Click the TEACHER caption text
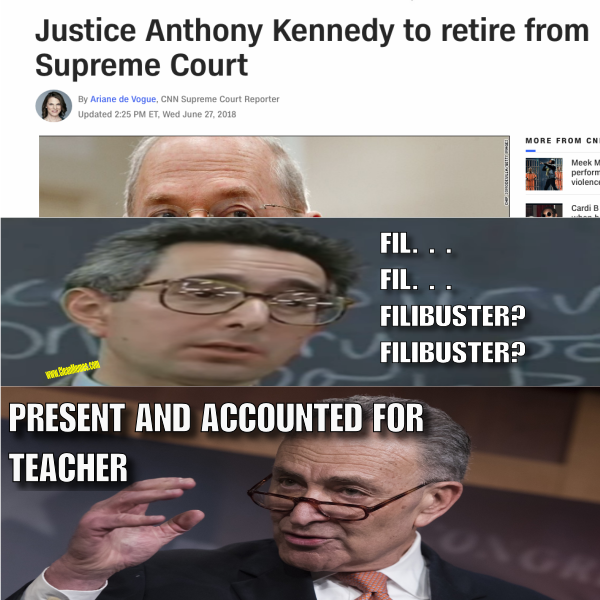This screenshot has height=600, width=600. 68,468
